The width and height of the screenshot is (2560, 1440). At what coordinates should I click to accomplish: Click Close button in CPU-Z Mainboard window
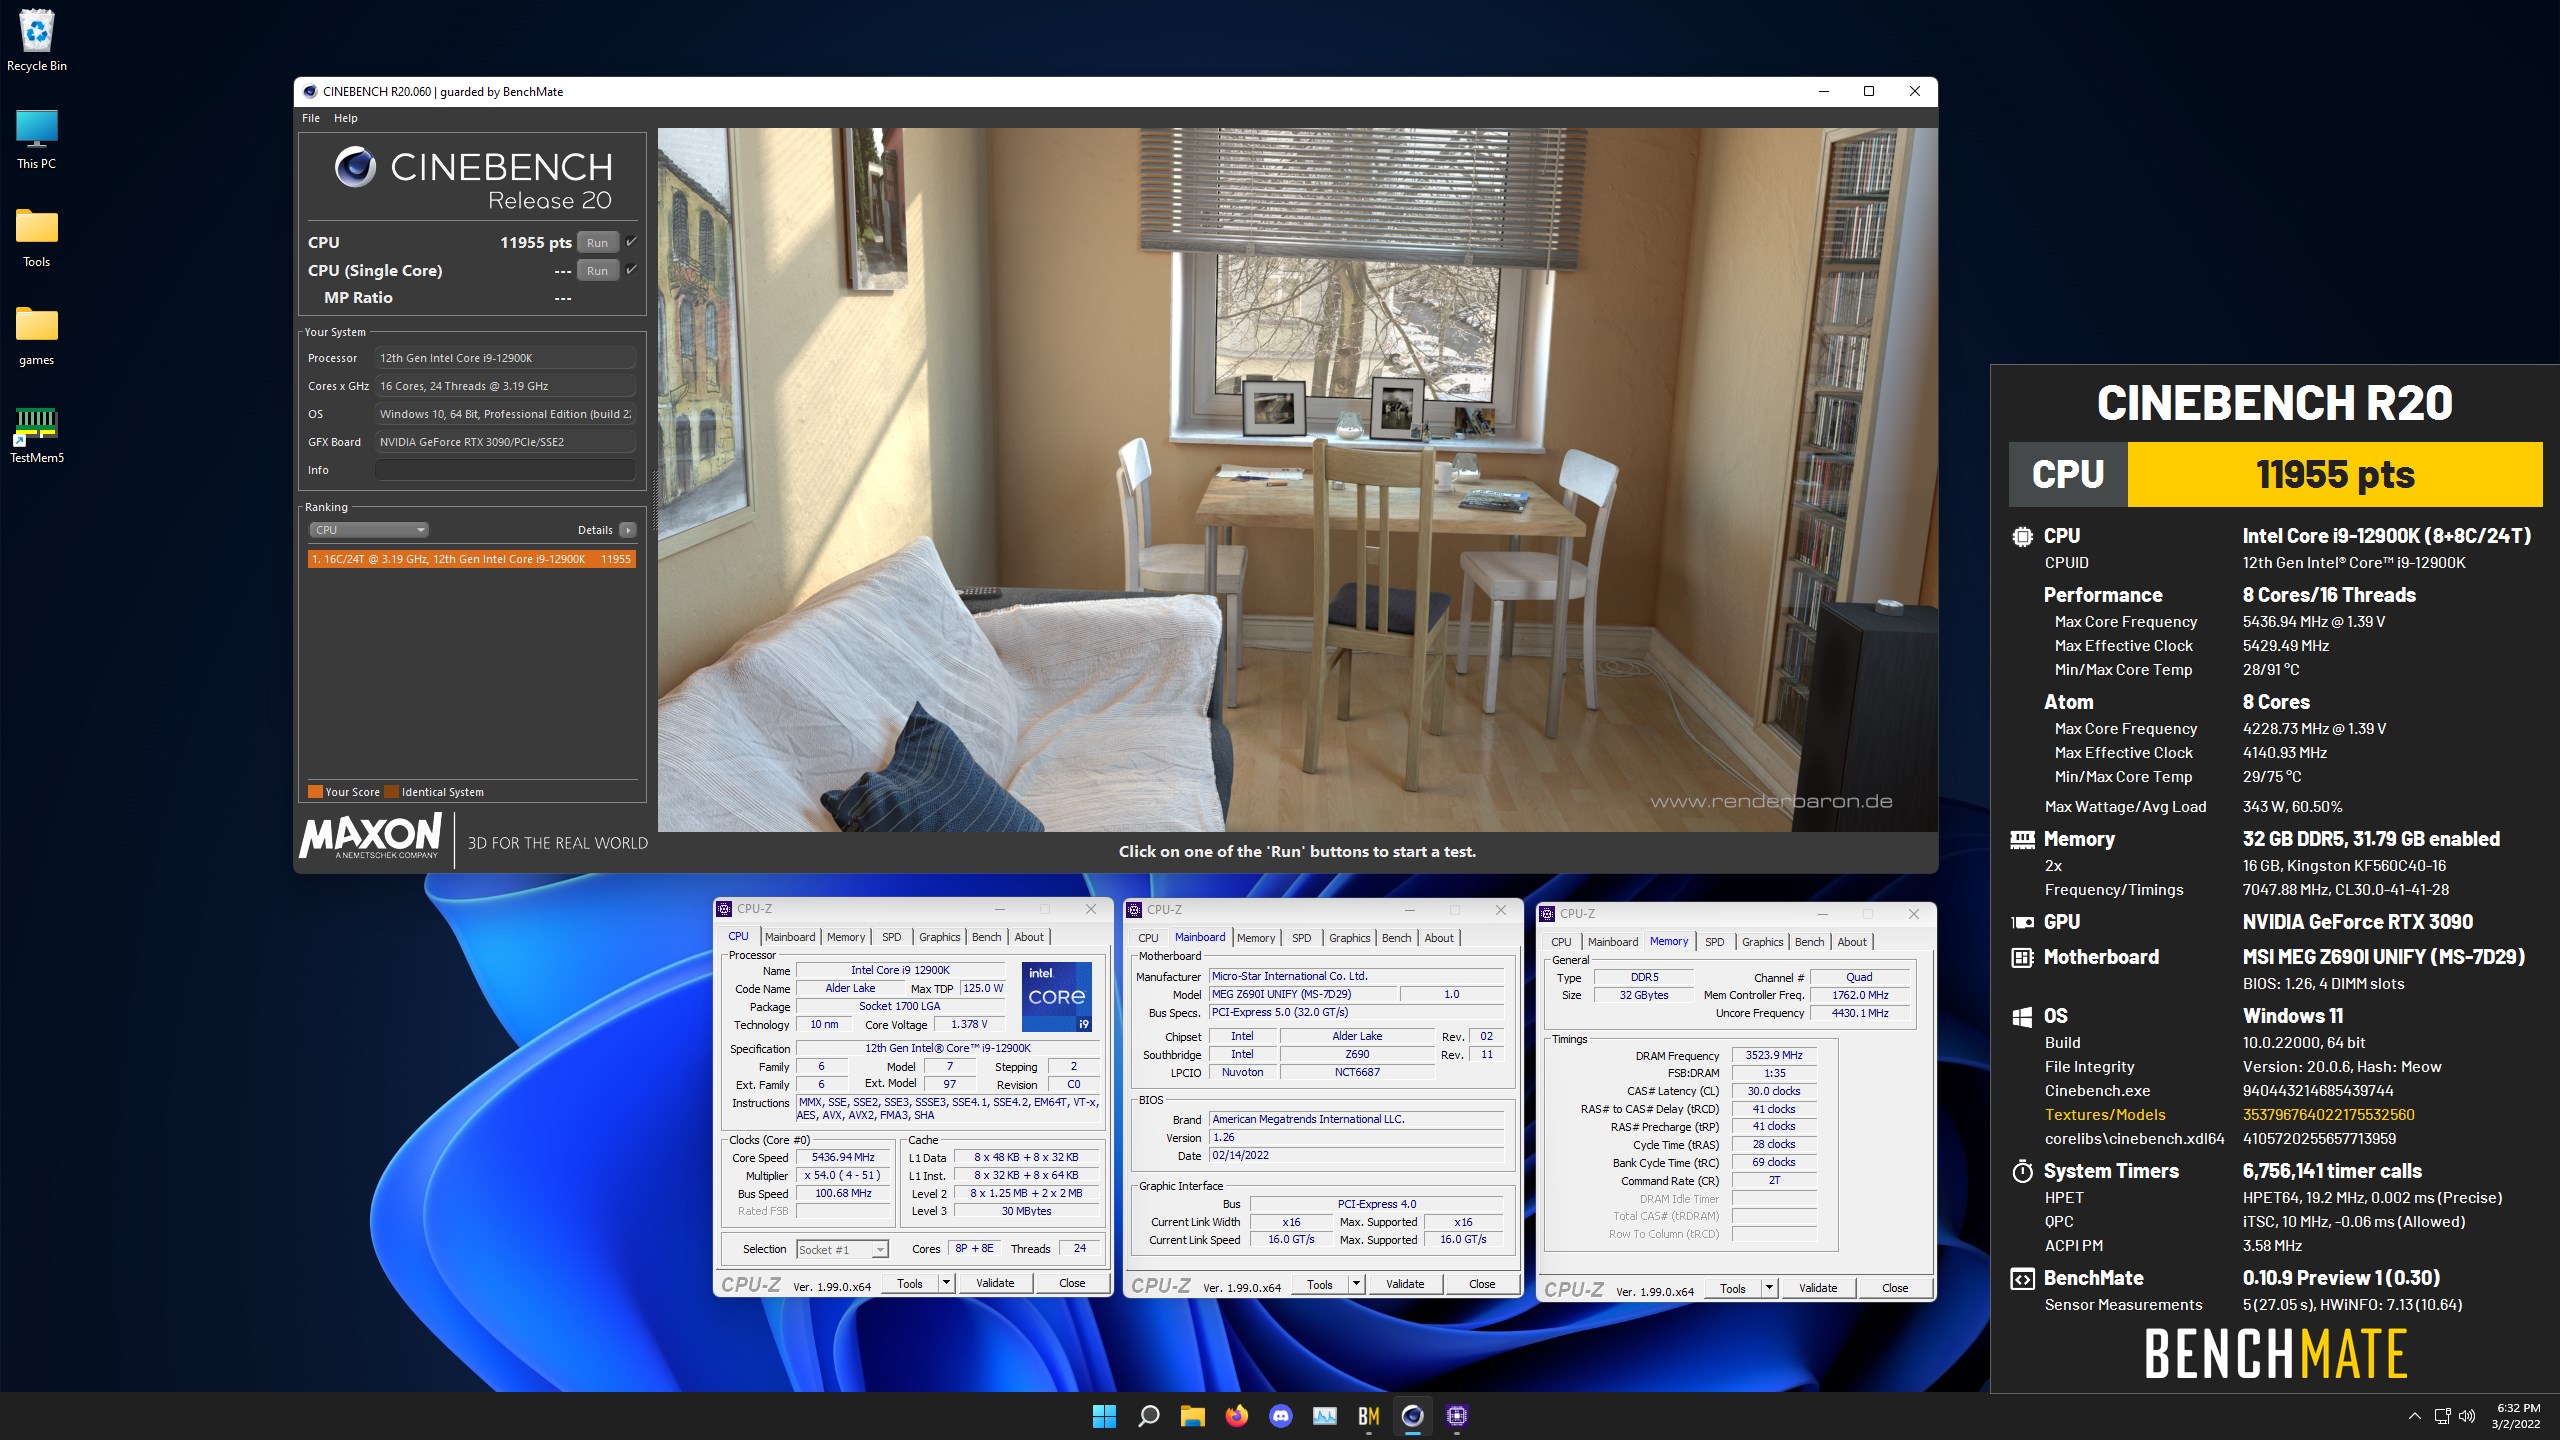point(1482,1284)
